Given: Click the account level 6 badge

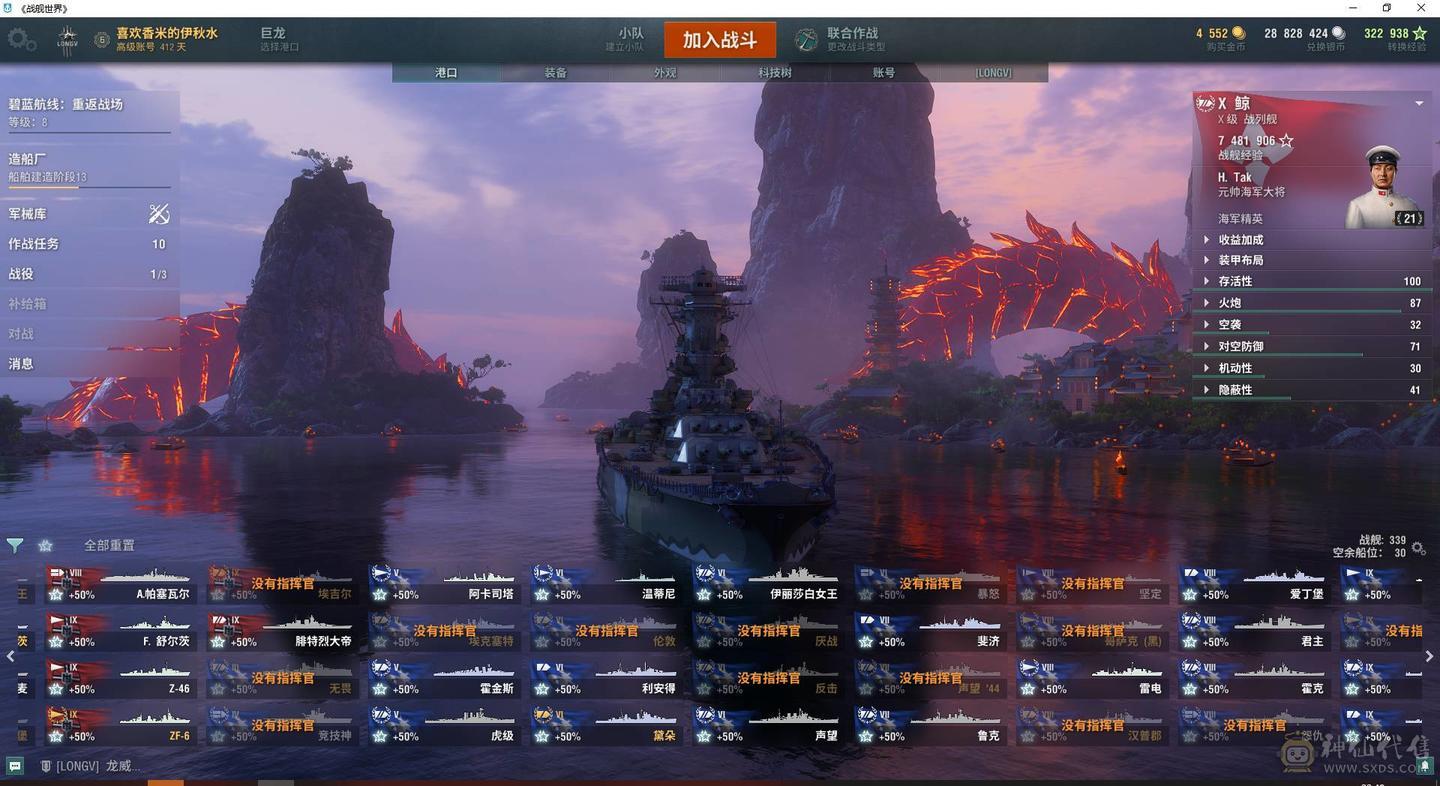Looking at the screenshot, I should point(101,40).
